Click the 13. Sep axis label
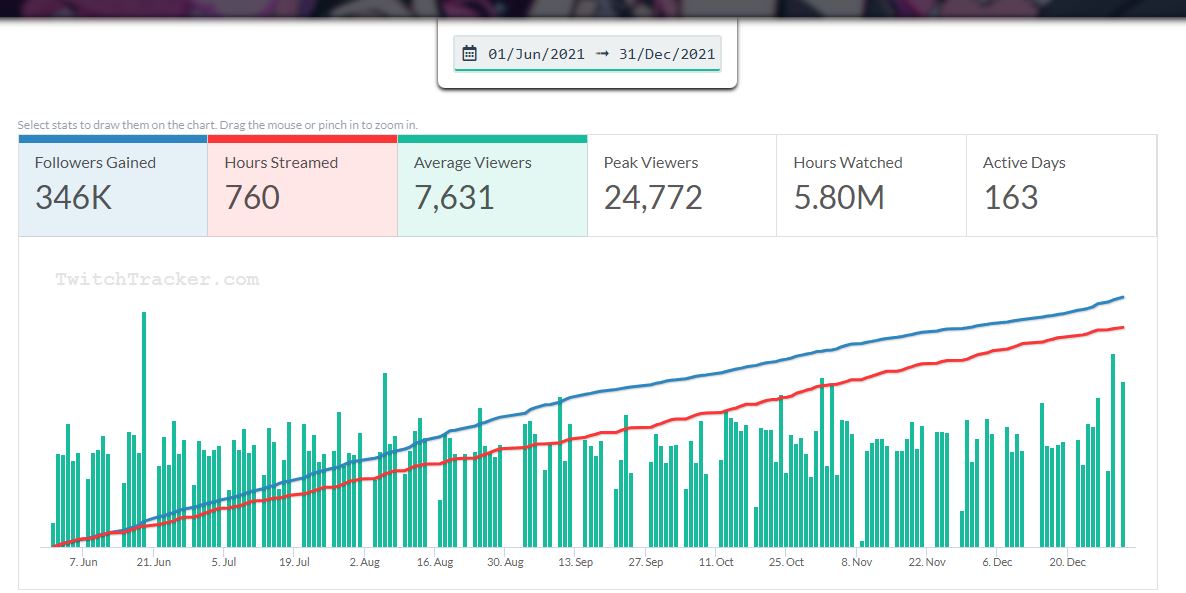This screenshot has width=1186, height=593. click(x=575, y=562)
